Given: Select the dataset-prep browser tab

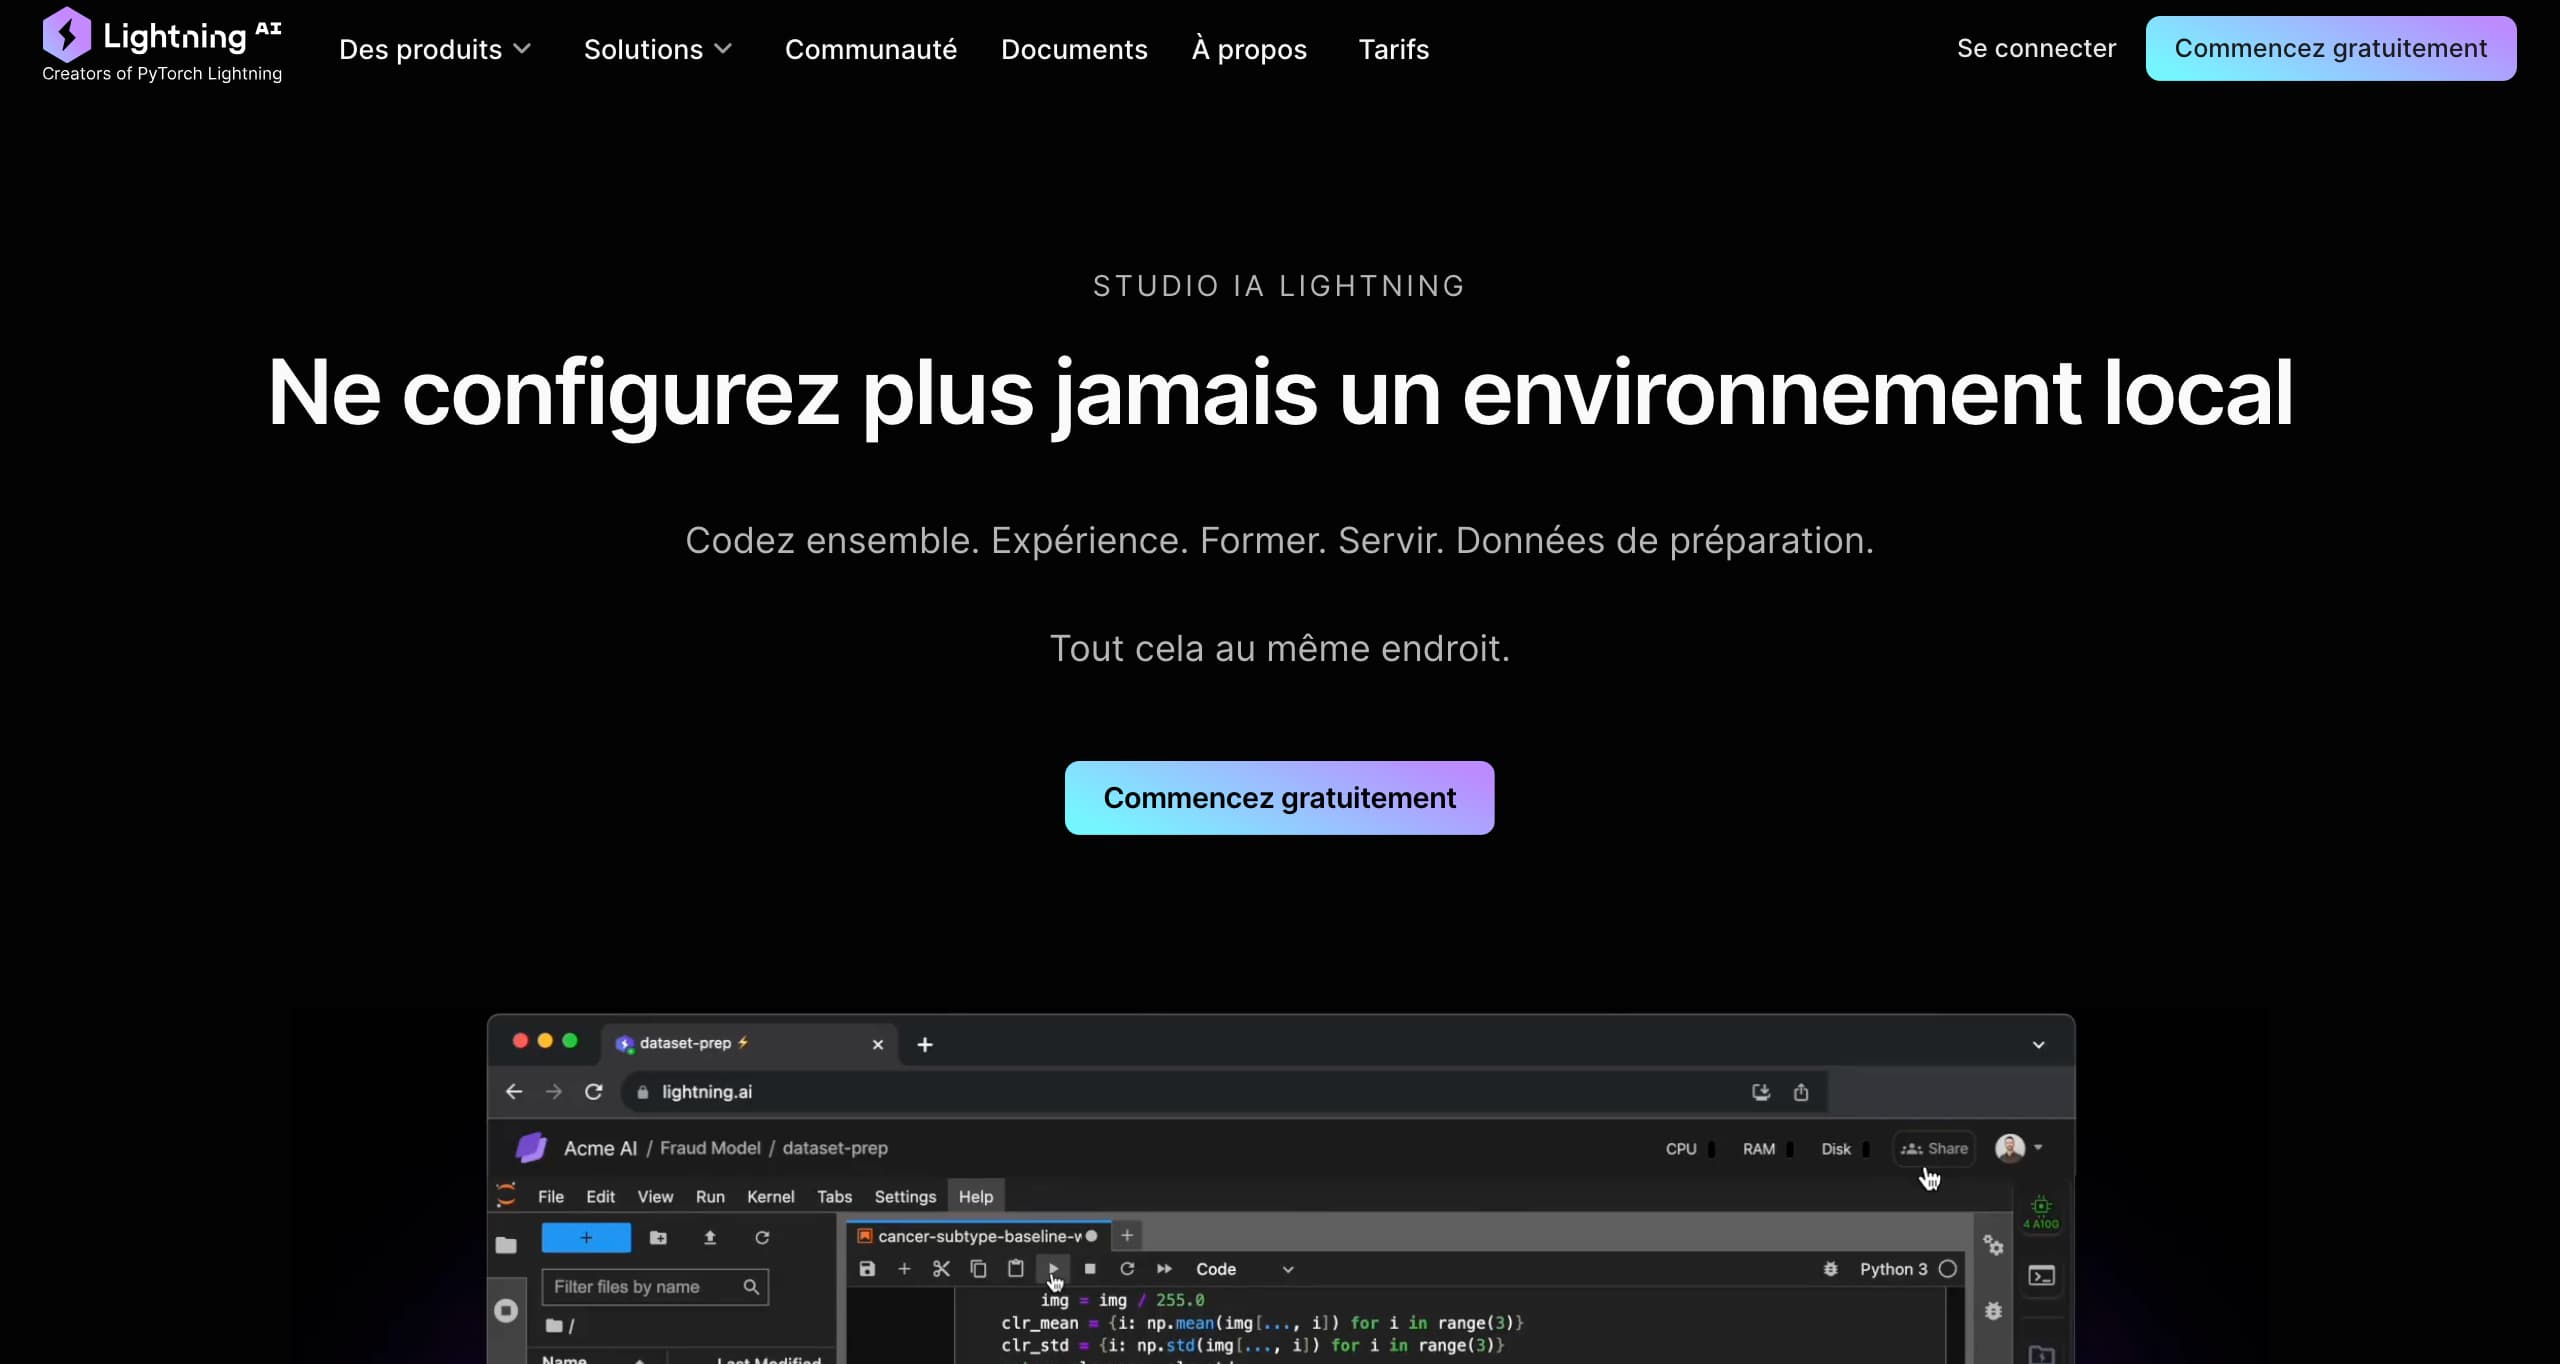Looking at the screenshot, I should [x=749, y=1043].
